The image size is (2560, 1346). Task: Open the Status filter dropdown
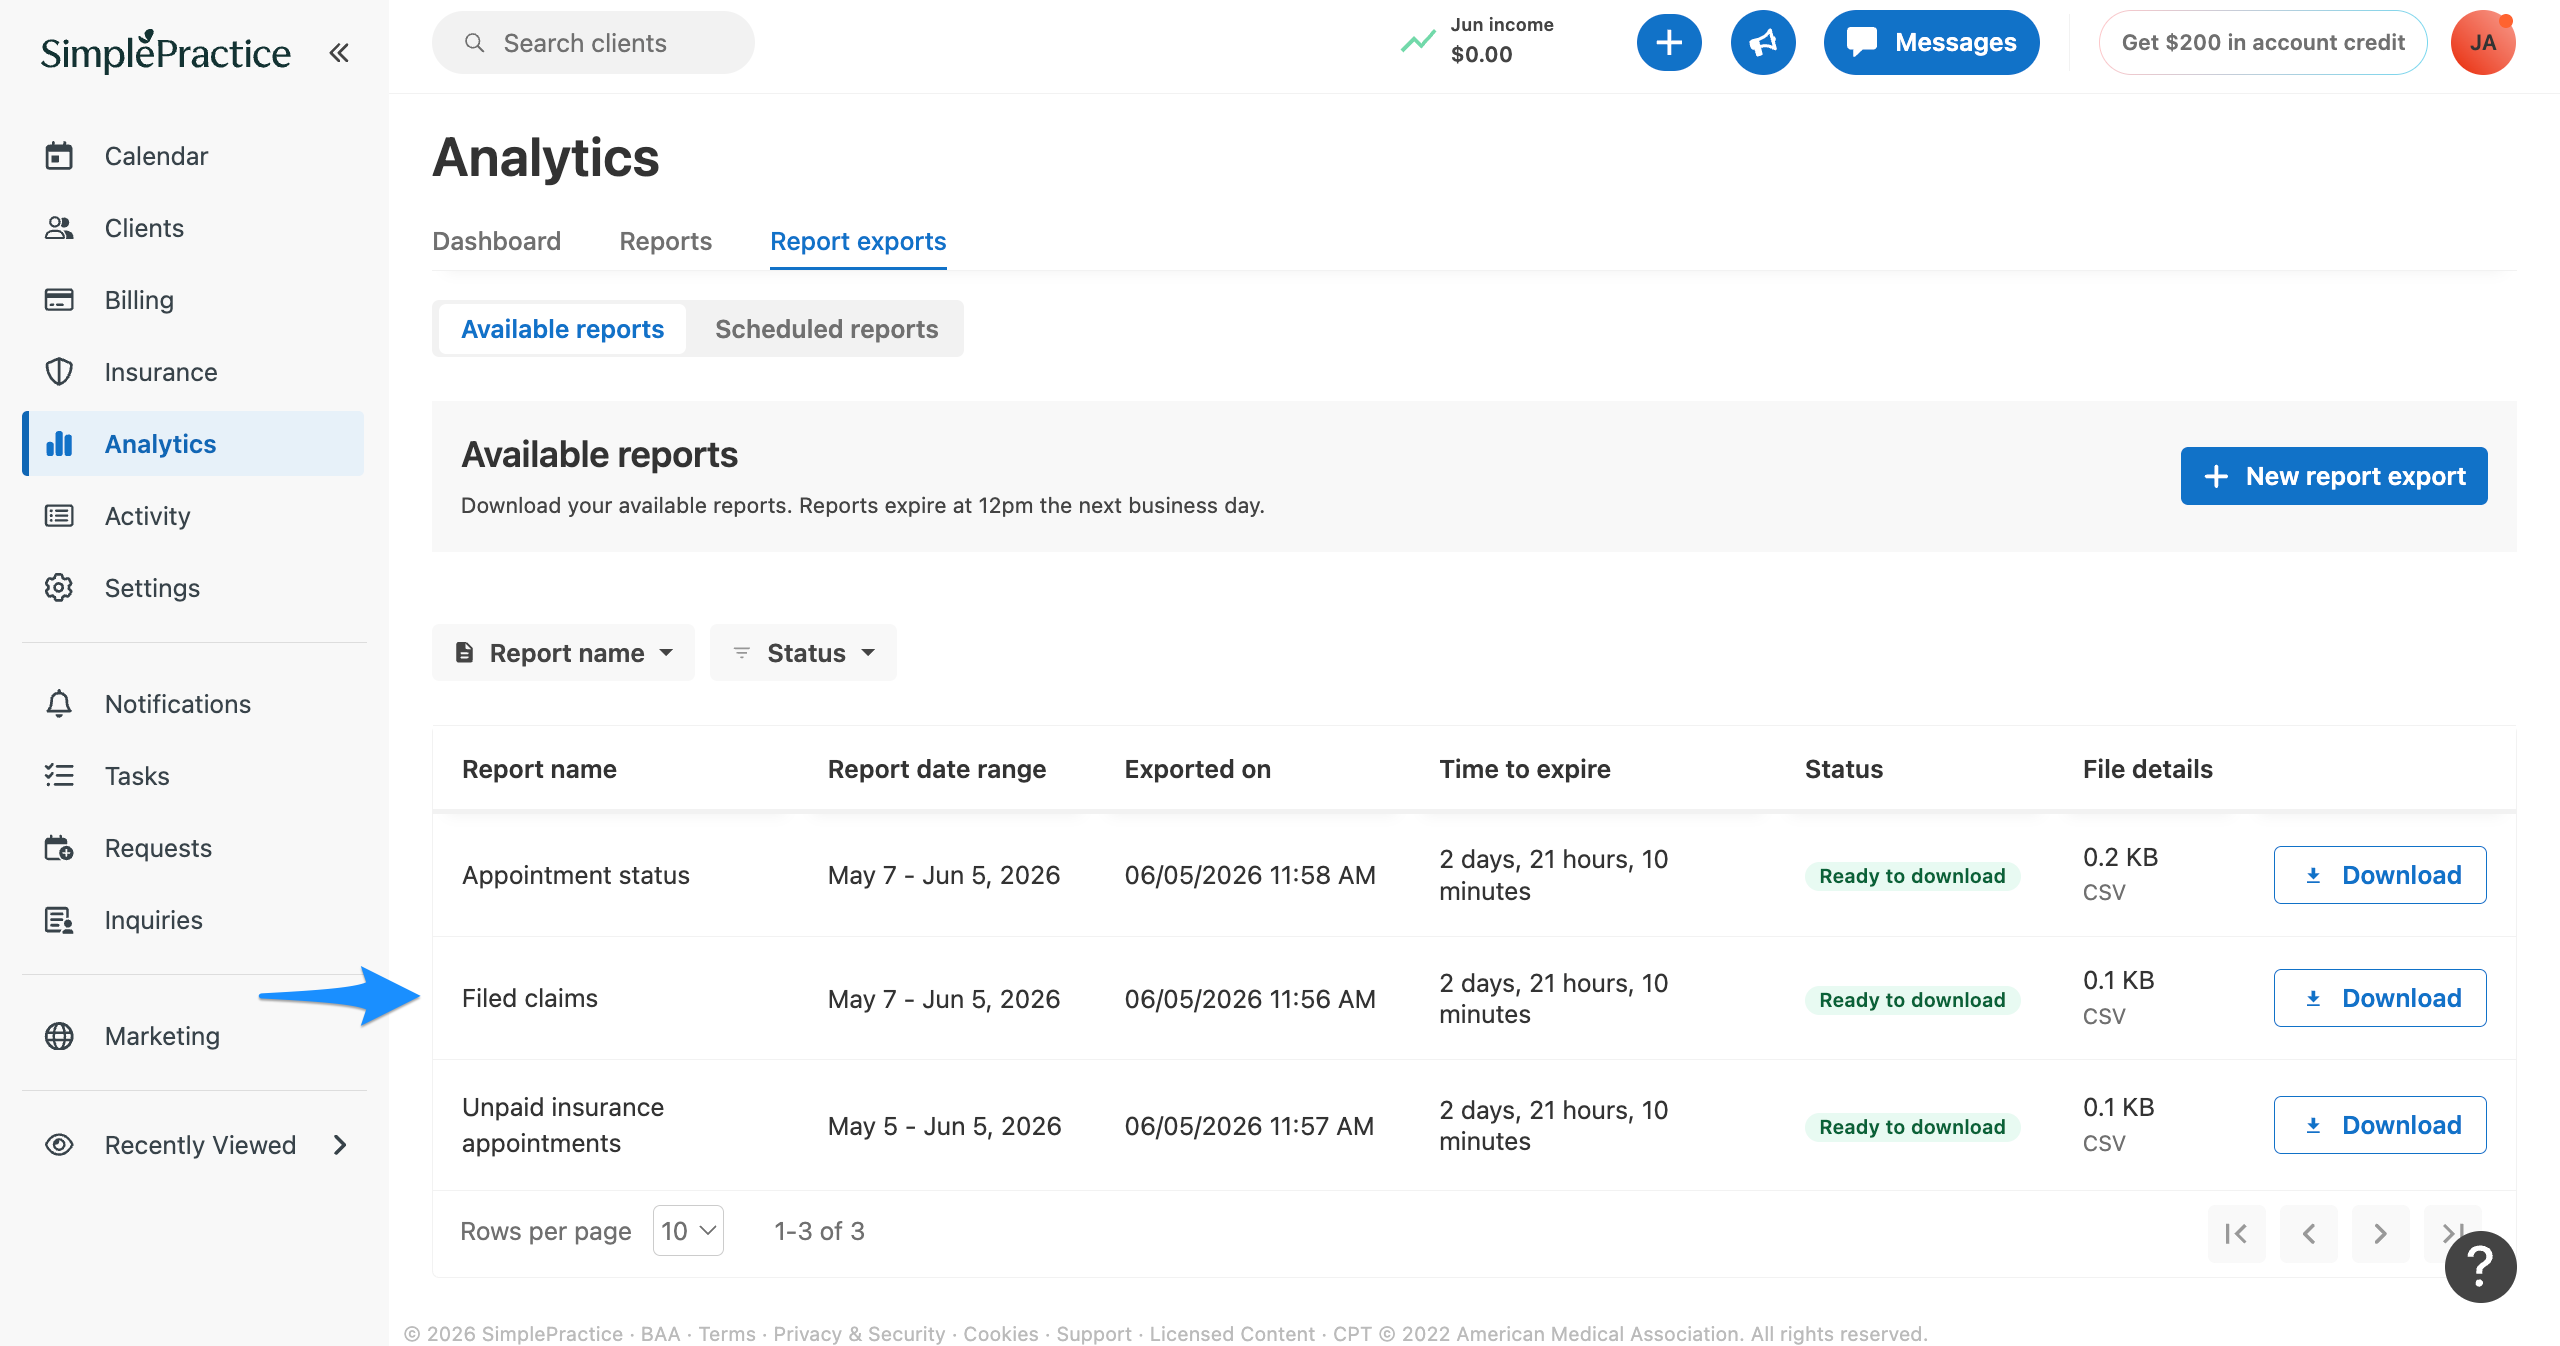coord(803,653)
